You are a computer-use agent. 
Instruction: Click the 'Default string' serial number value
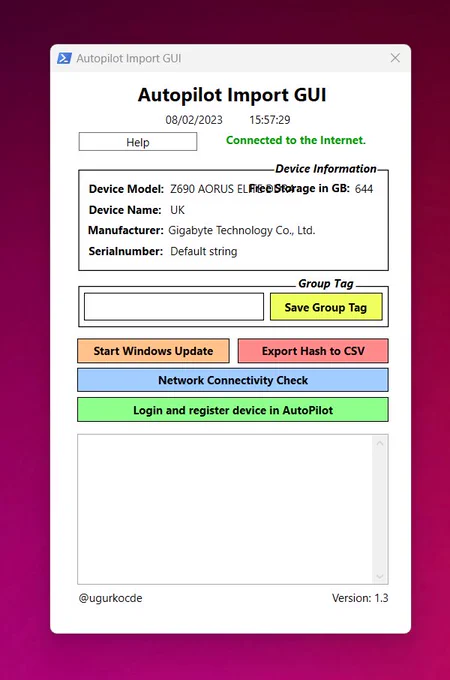[203, 252]
